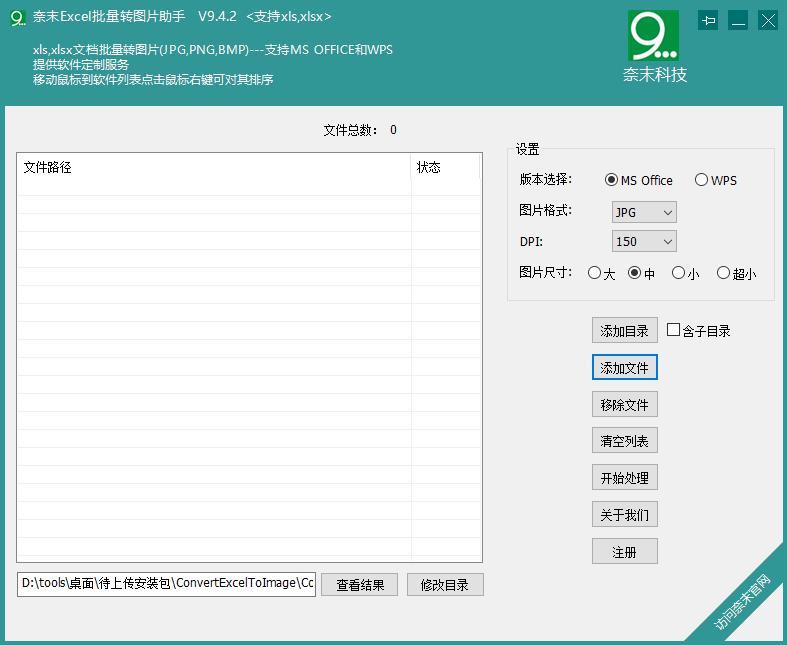Click the 状态 column header
Screen dimensions: 787x645
point(444,168)
